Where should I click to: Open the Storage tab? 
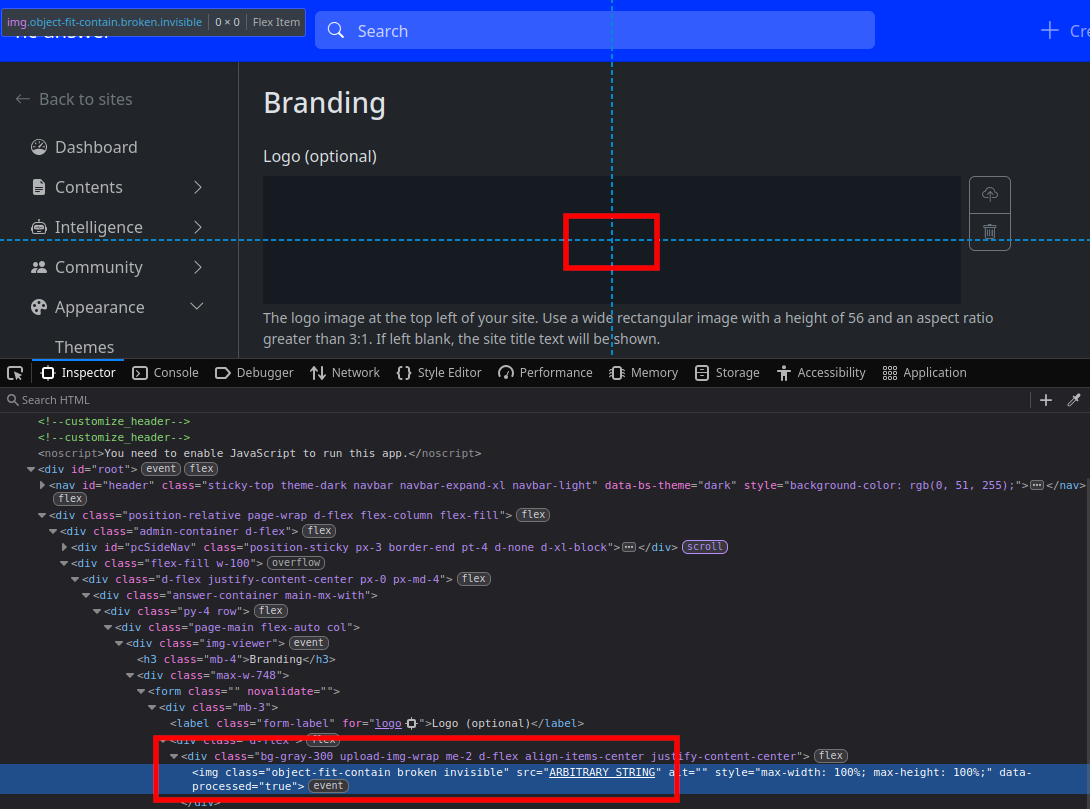[727, 373]
